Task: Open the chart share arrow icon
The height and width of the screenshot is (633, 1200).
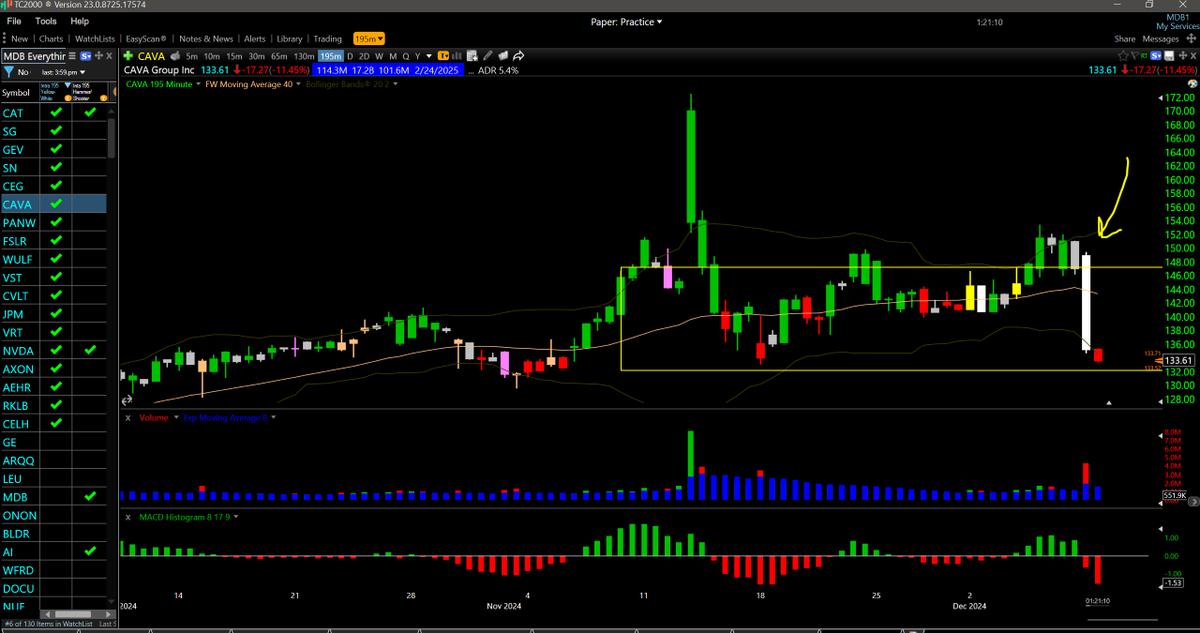Action: click(519, 56)
